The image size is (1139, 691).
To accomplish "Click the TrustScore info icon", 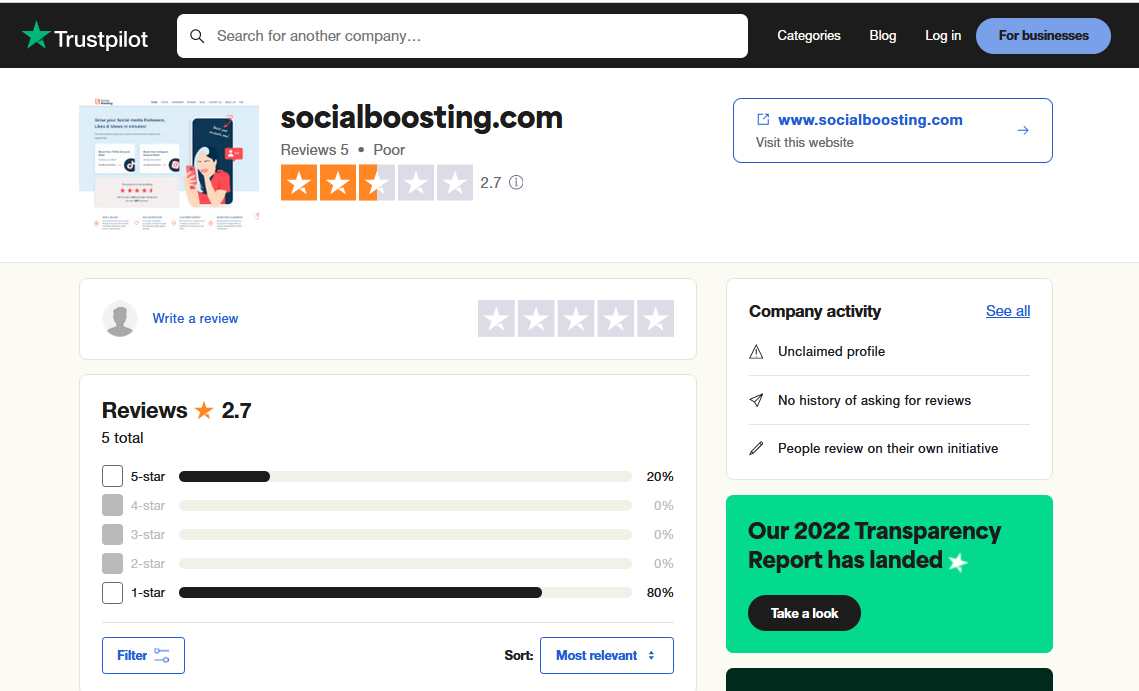I will tap(516, 182).
